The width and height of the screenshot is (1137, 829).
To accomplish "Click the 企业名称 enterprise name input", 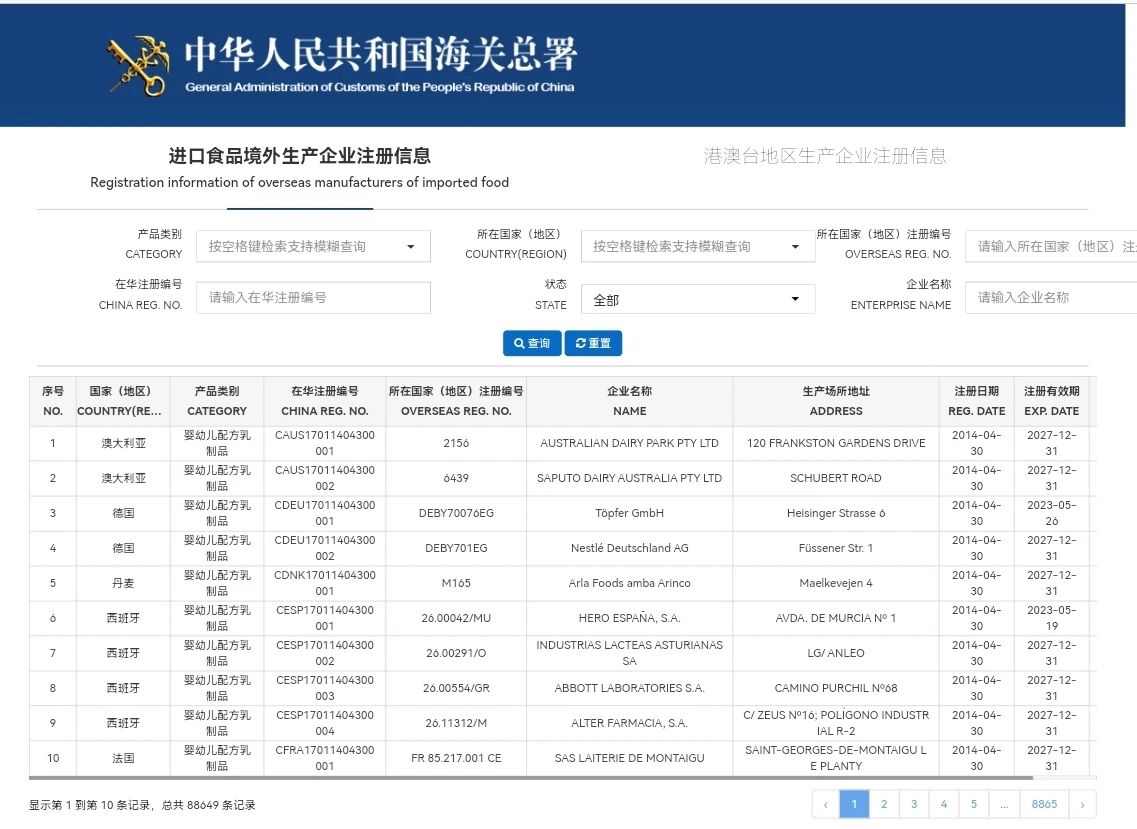I will point(1050,297).
